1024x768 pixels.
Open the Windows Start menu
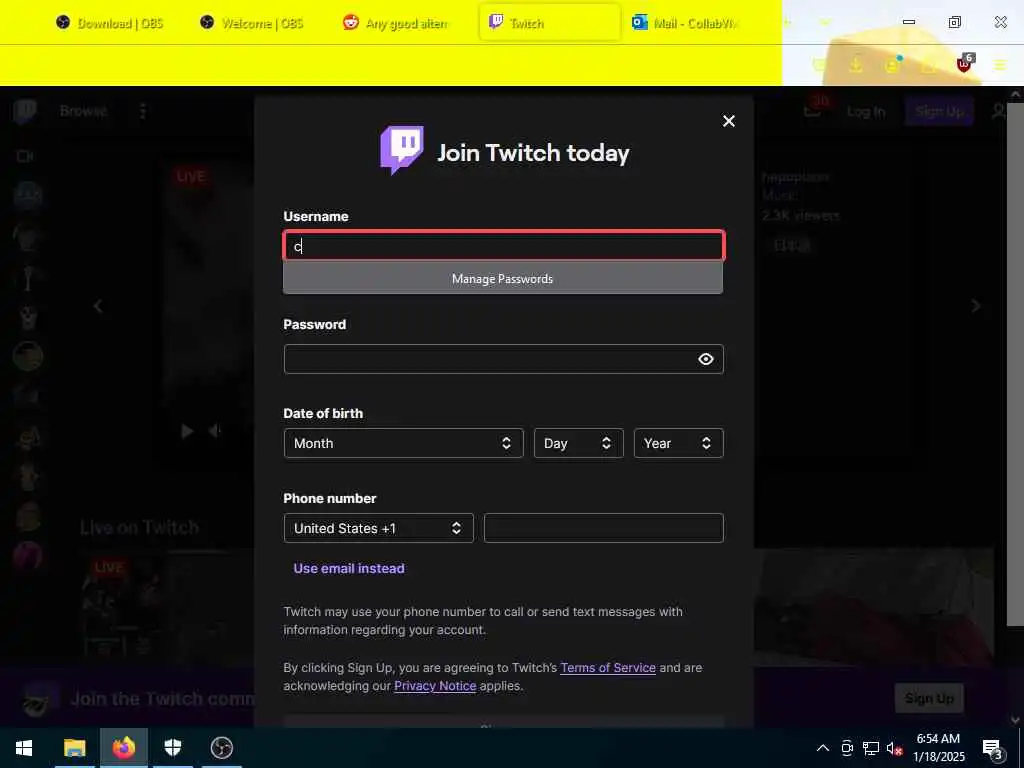tap(24, 748)
